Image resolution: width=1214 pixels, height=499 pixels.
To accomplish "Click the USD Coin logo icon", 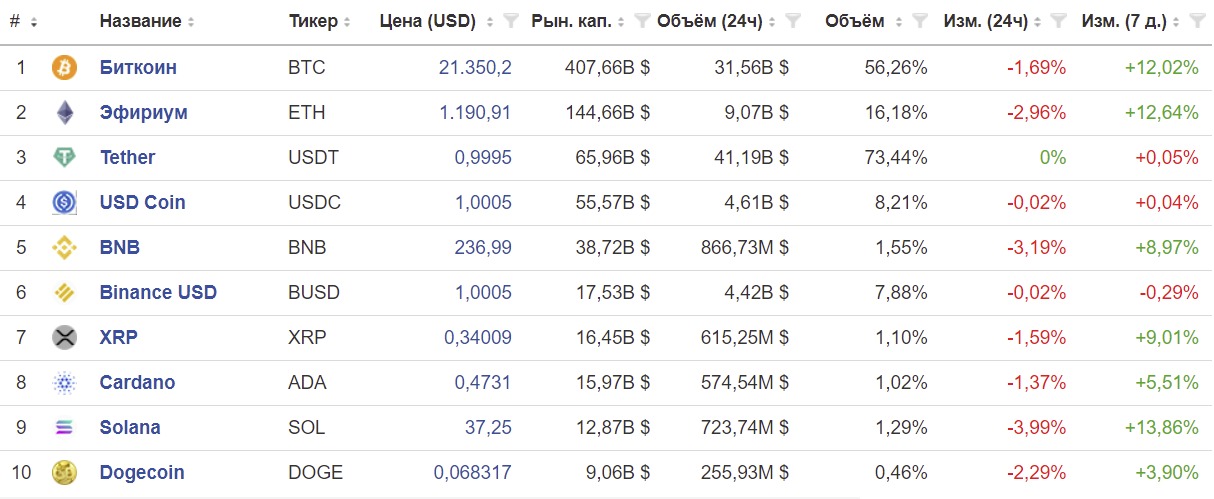I will click(x=64, y=202).
